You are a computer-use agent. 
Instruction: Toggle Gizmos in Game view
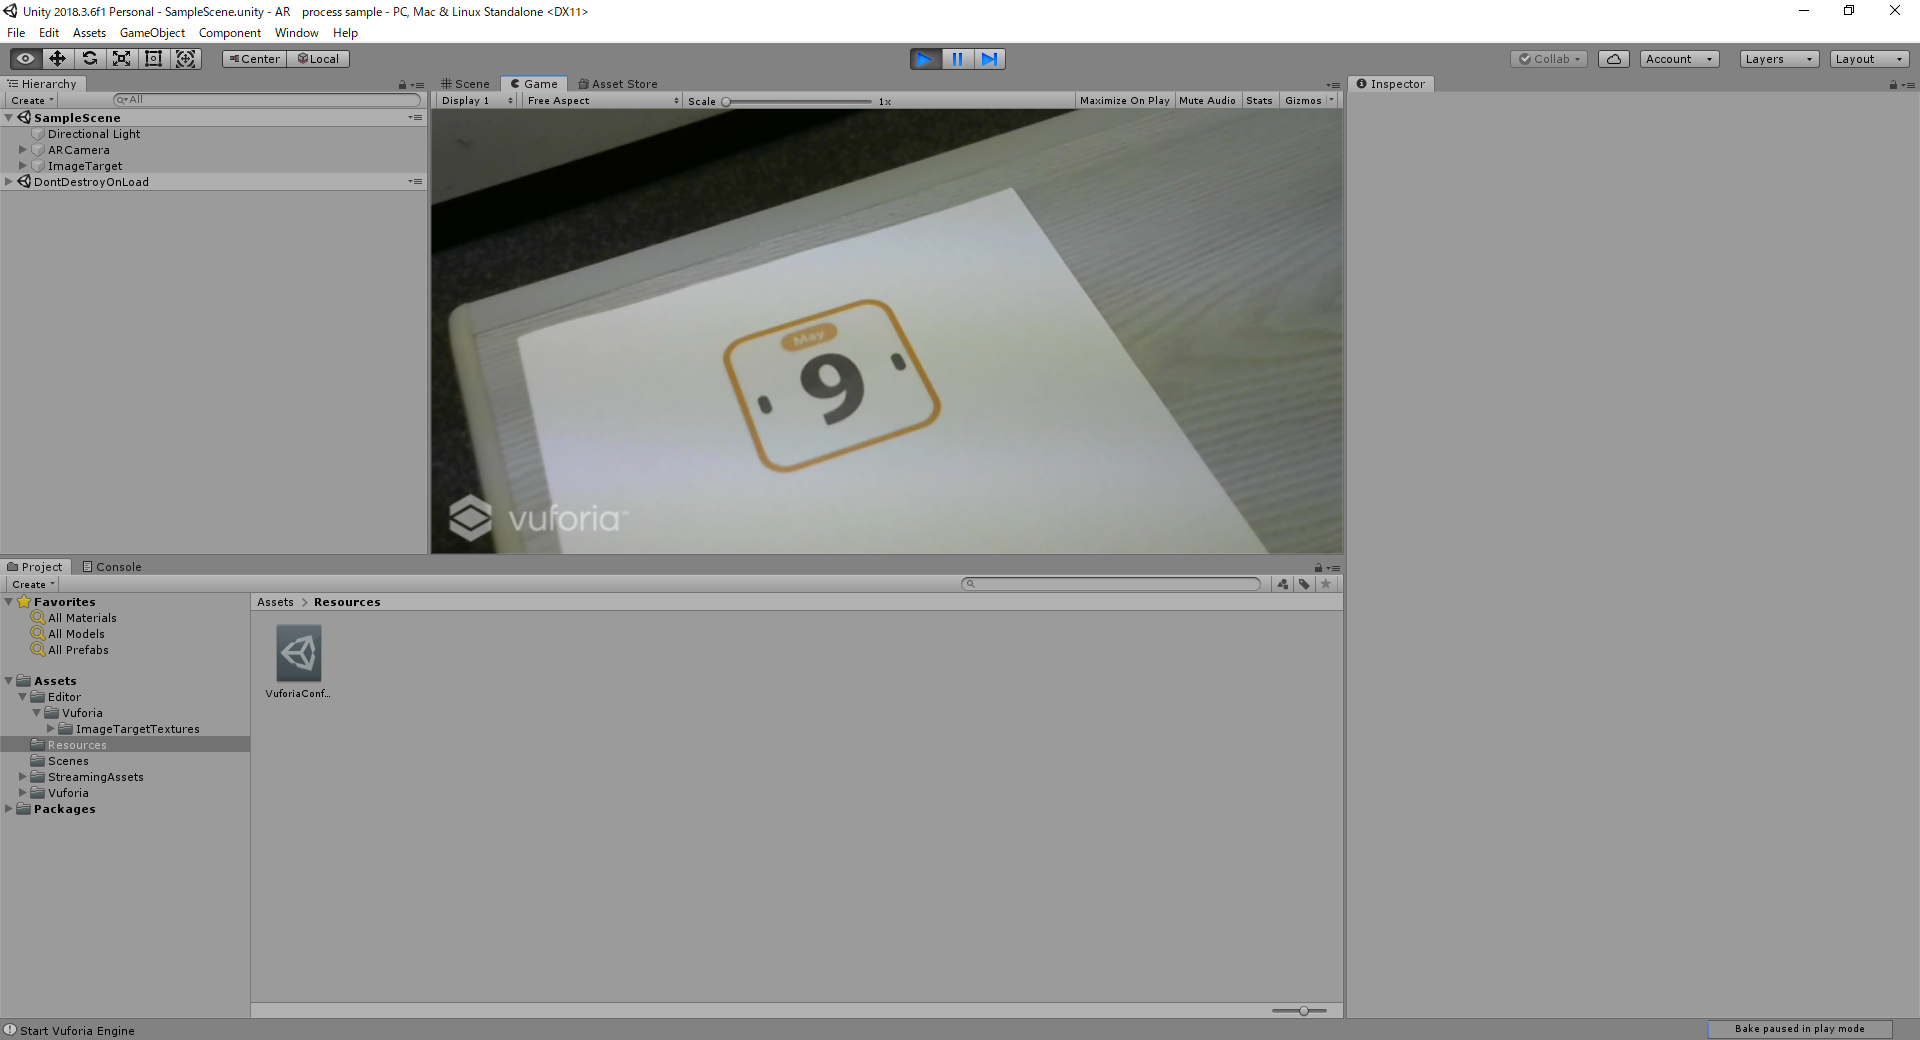coord(1302,101)
